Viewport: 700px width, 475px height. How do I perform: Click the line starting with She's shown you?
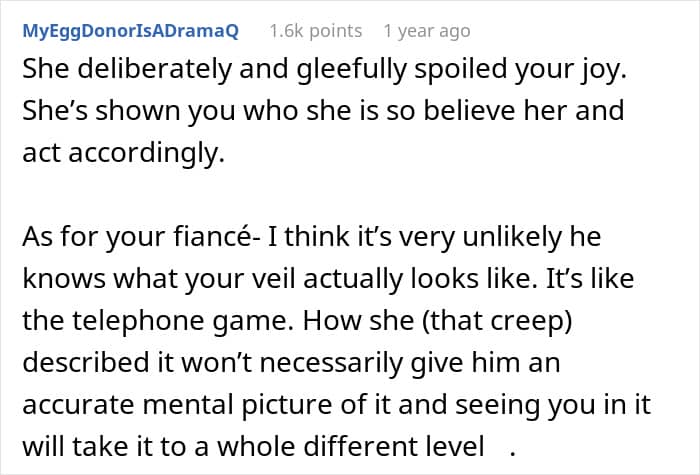(x=323, y=111)
